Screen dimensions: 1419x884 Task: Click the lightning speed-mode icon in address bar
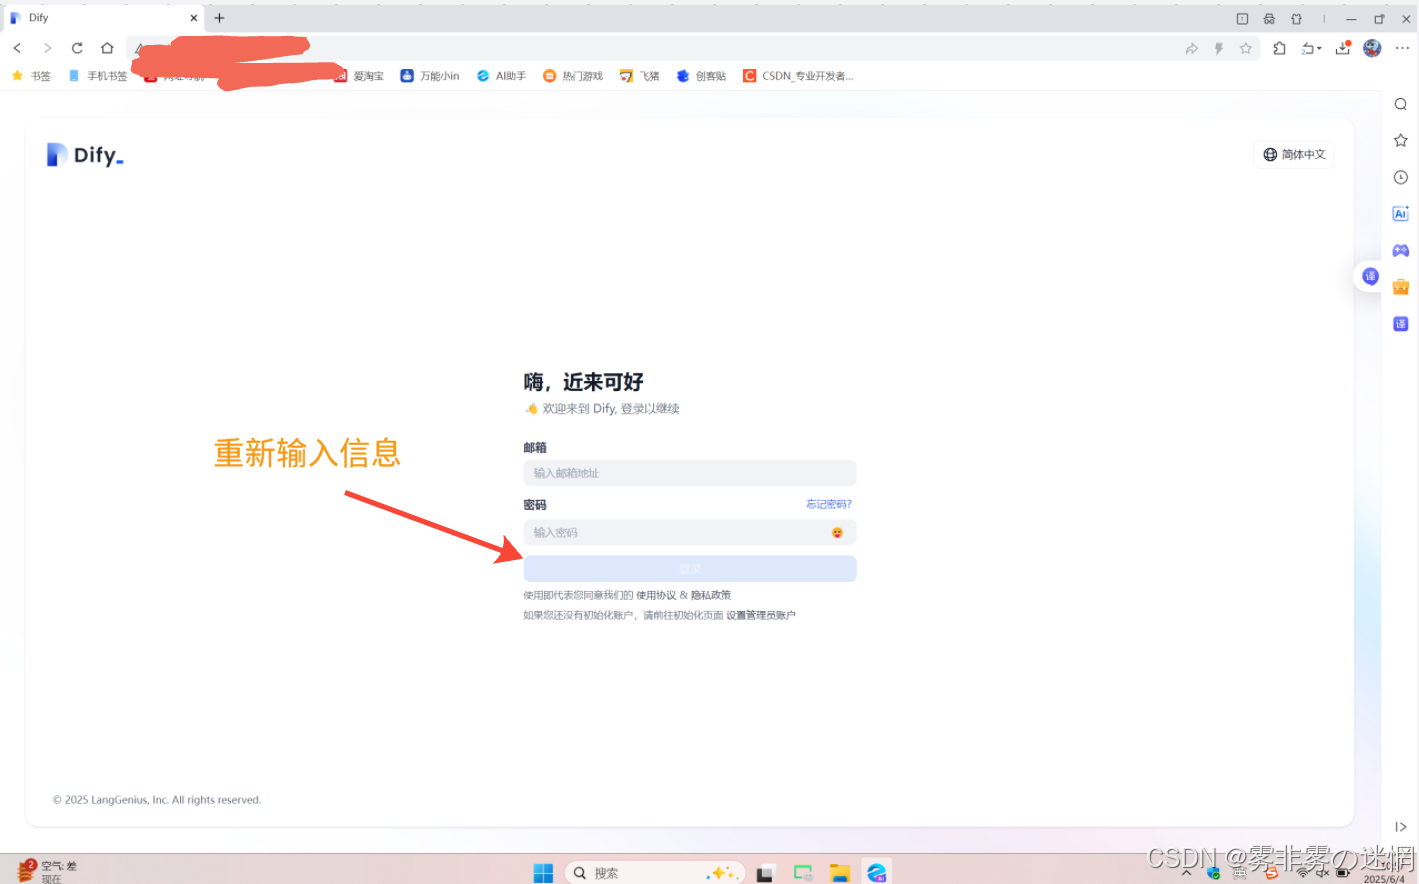[x=1218, y=48]
